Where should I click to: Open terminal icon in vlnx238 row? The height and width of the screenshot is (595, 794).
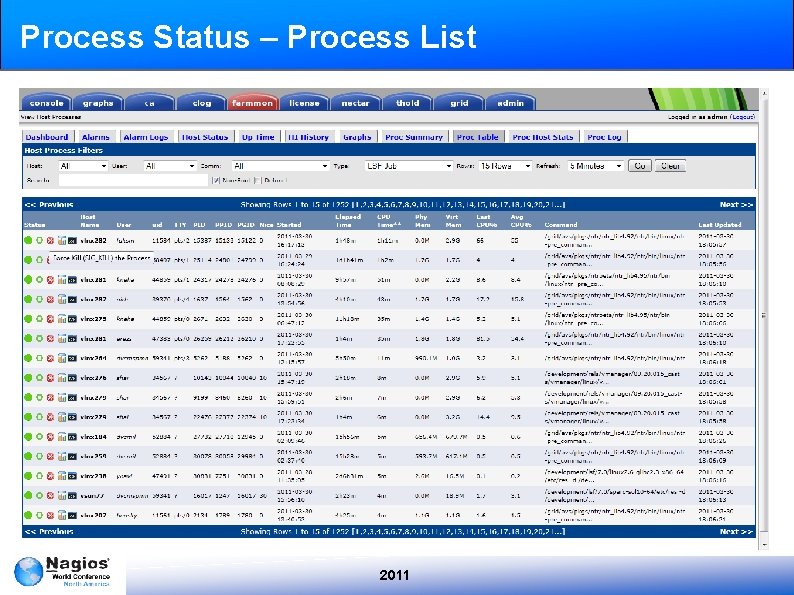[72, 476]
